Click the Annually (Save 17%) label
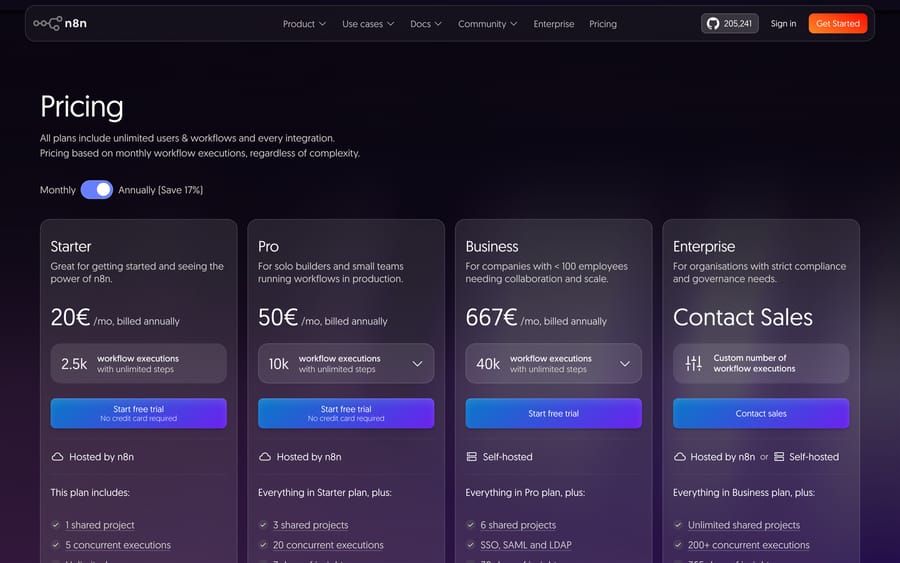Screen dimensions: 900x563 tap(161, 190)
